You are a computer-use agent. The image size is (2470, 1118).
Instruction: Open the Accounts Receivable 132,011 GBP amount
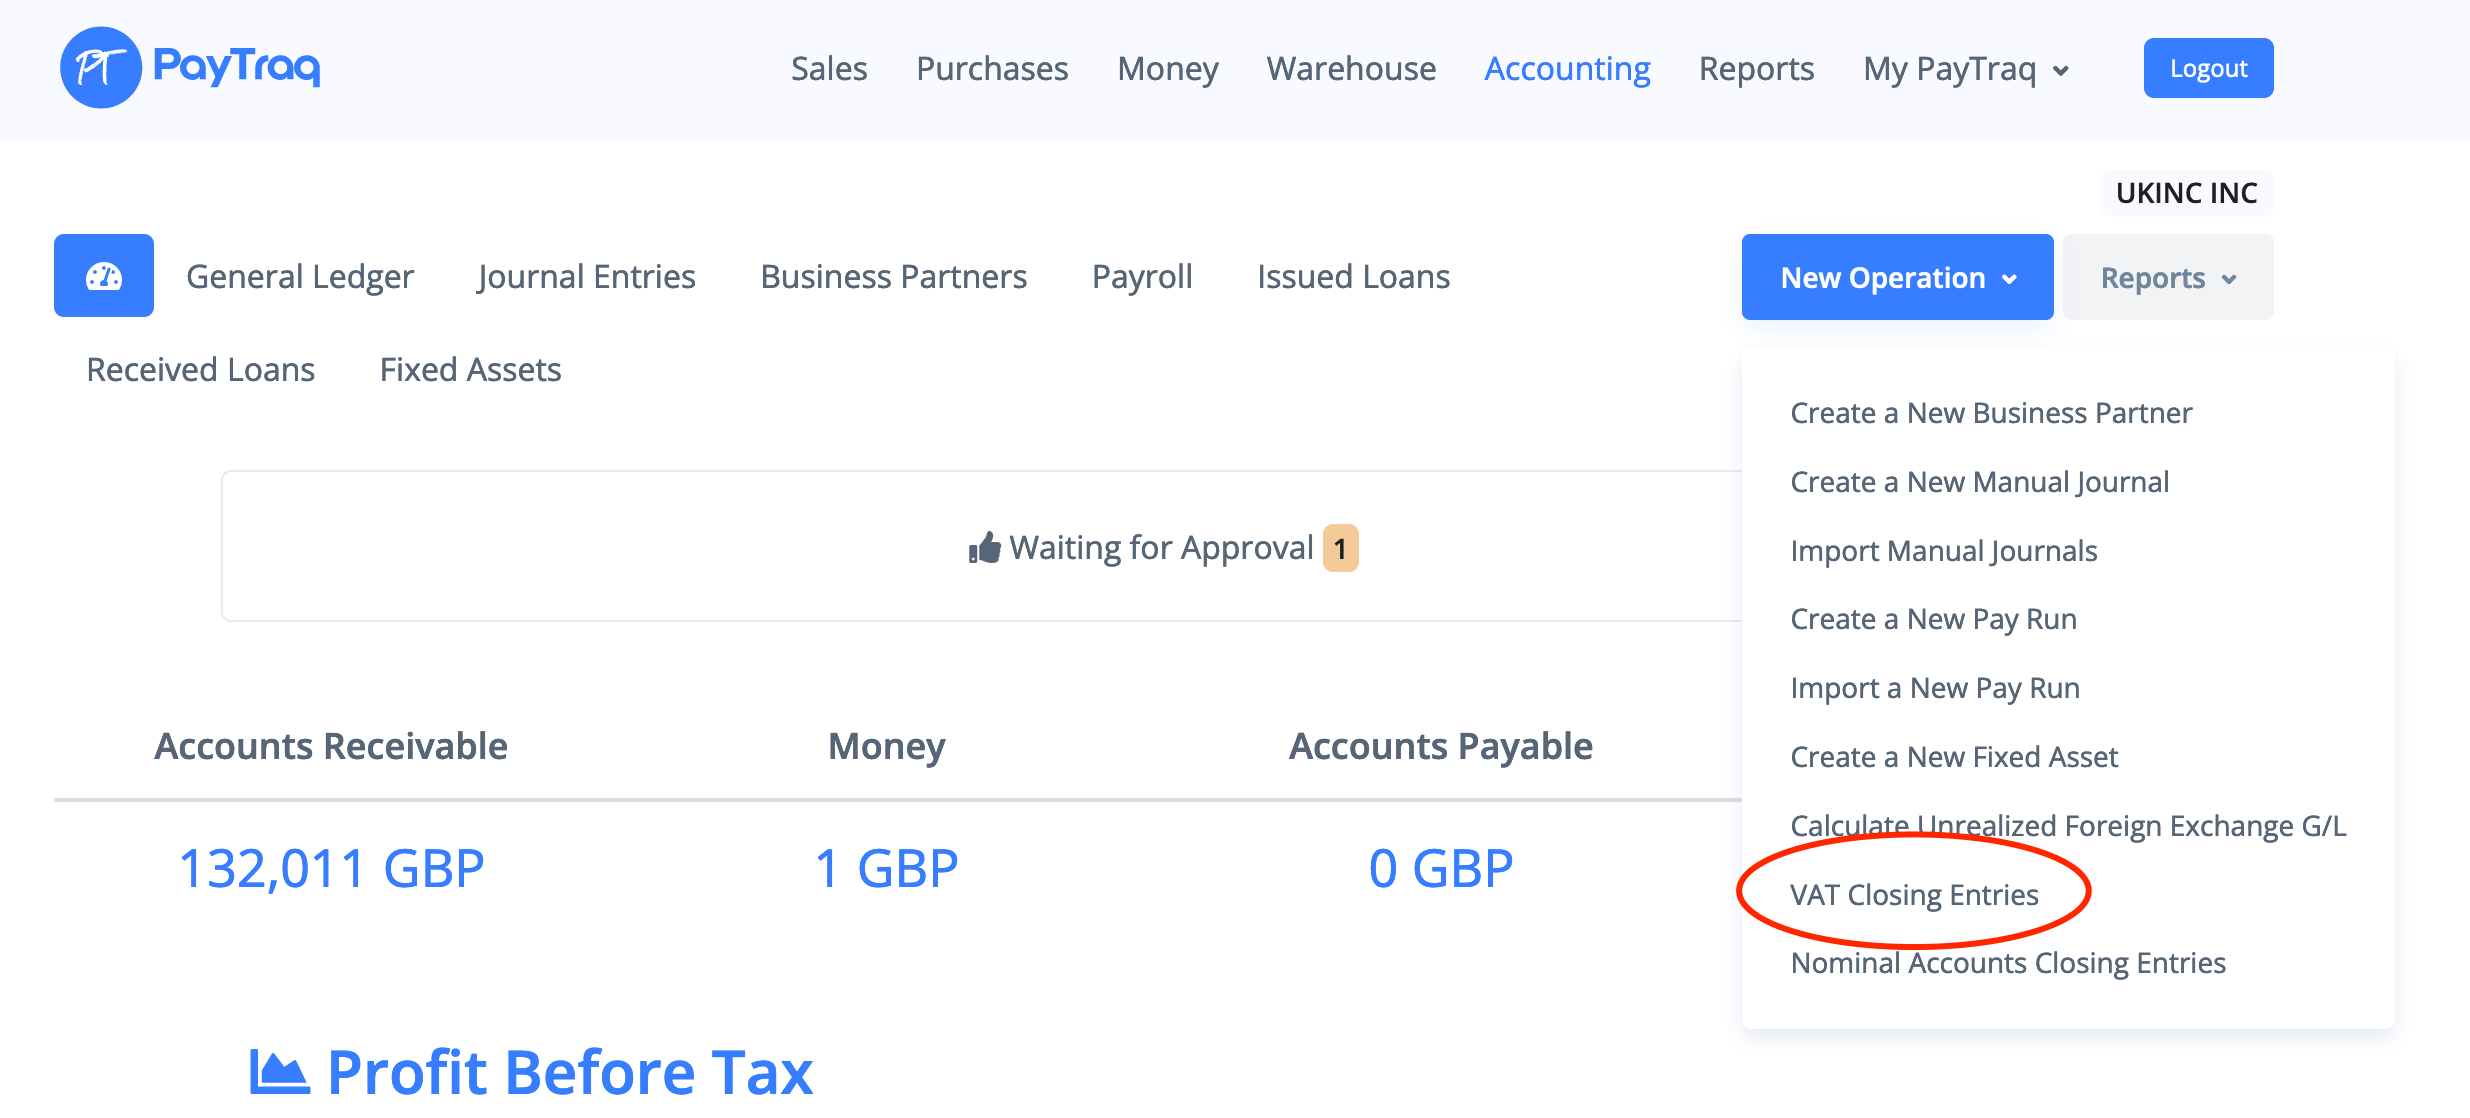click(331, 868)
